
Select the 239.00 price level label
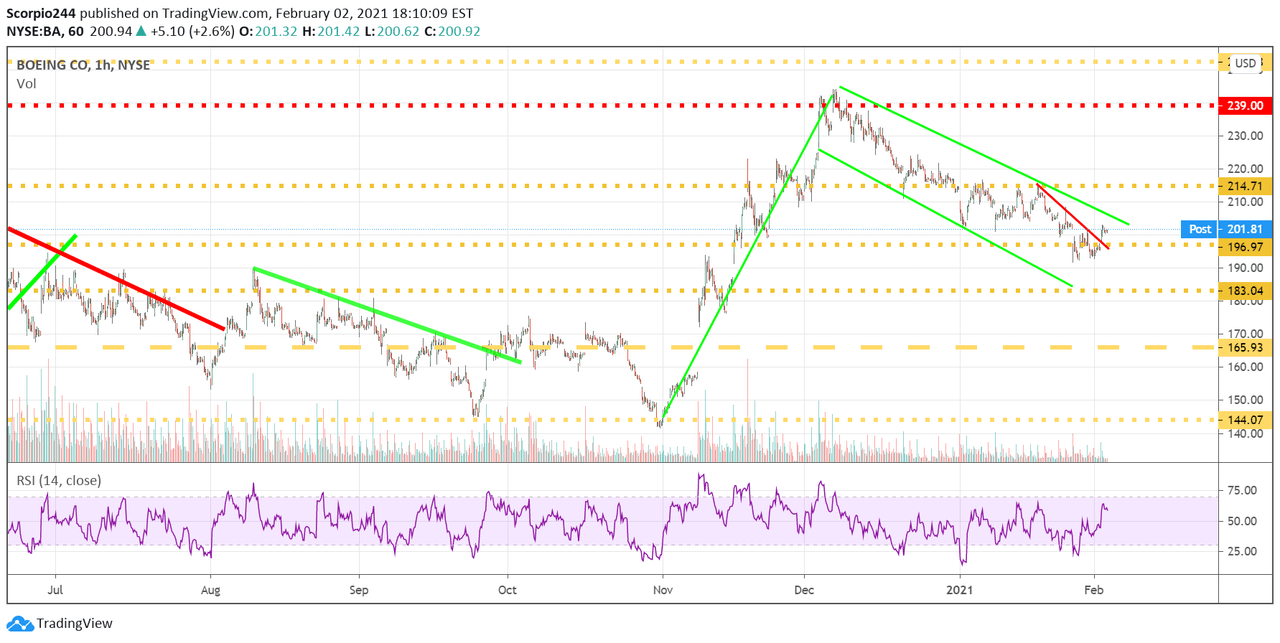(1244, 105)
